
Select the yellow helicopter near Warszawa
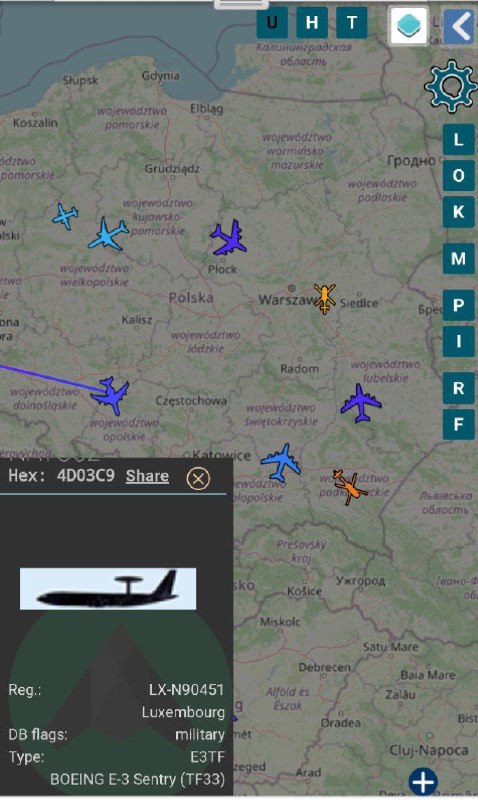[x=324, y=299]
